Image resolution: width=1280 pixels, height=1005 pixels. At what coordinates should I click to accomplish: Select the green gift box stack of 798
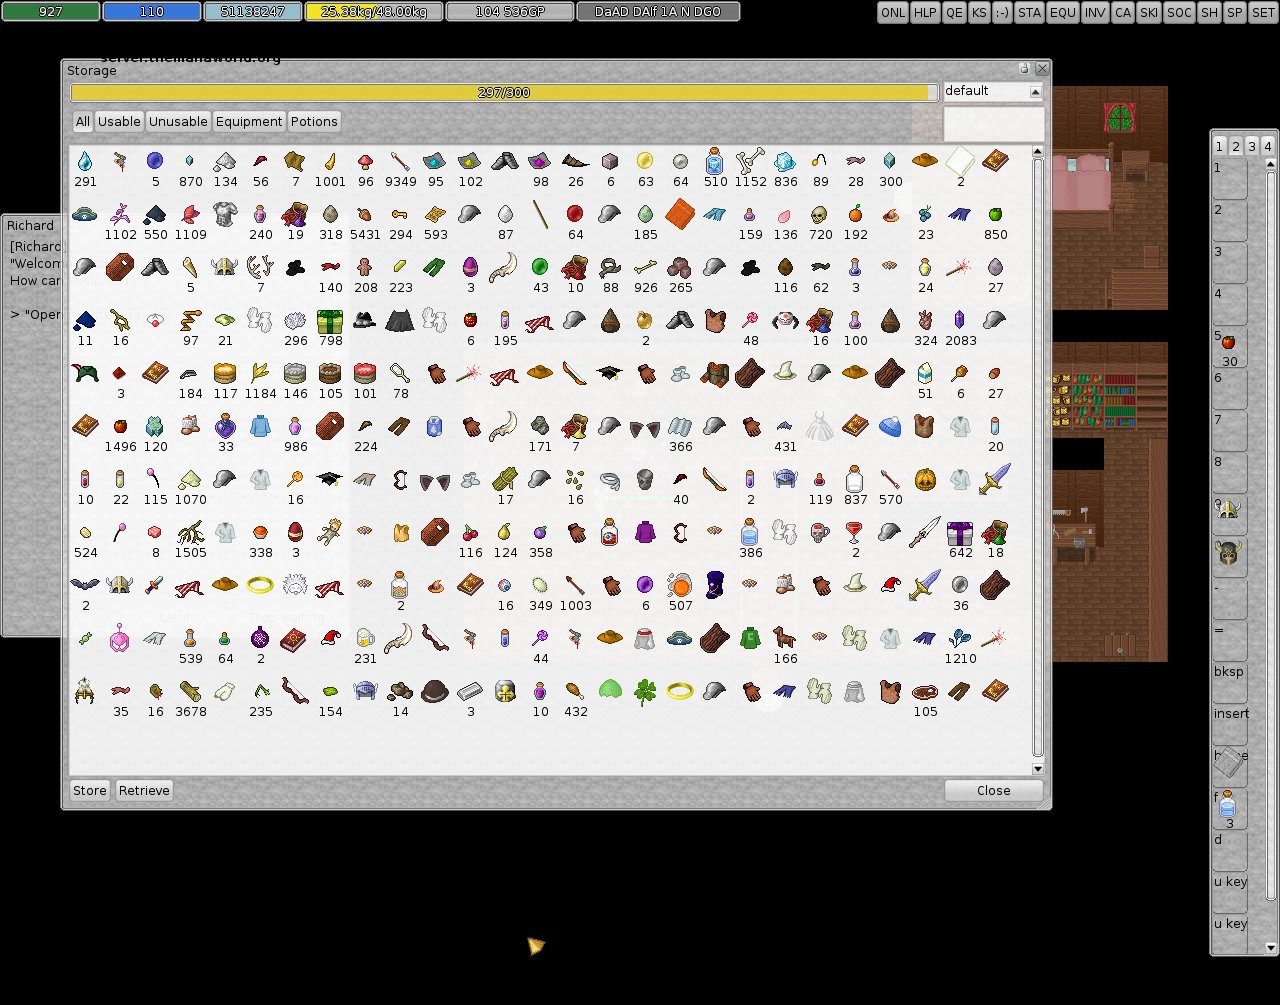(x=330, y=320)
